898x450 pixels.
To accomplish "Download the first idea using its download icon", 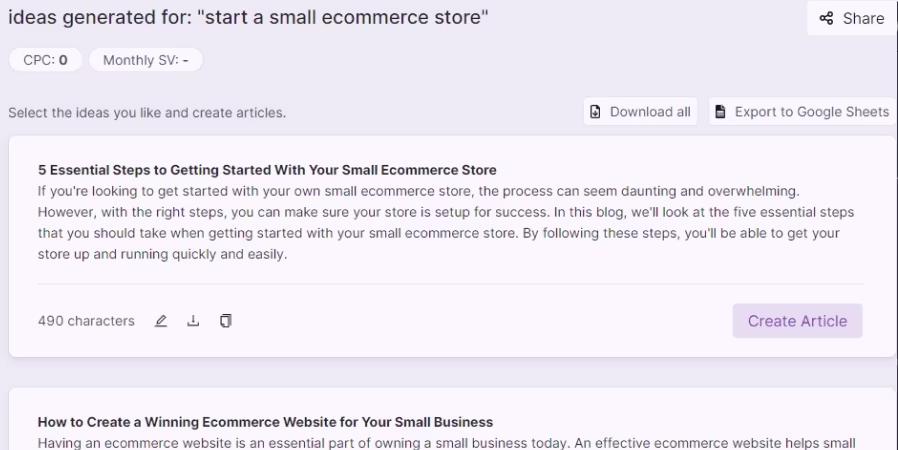I will [193, 321].
